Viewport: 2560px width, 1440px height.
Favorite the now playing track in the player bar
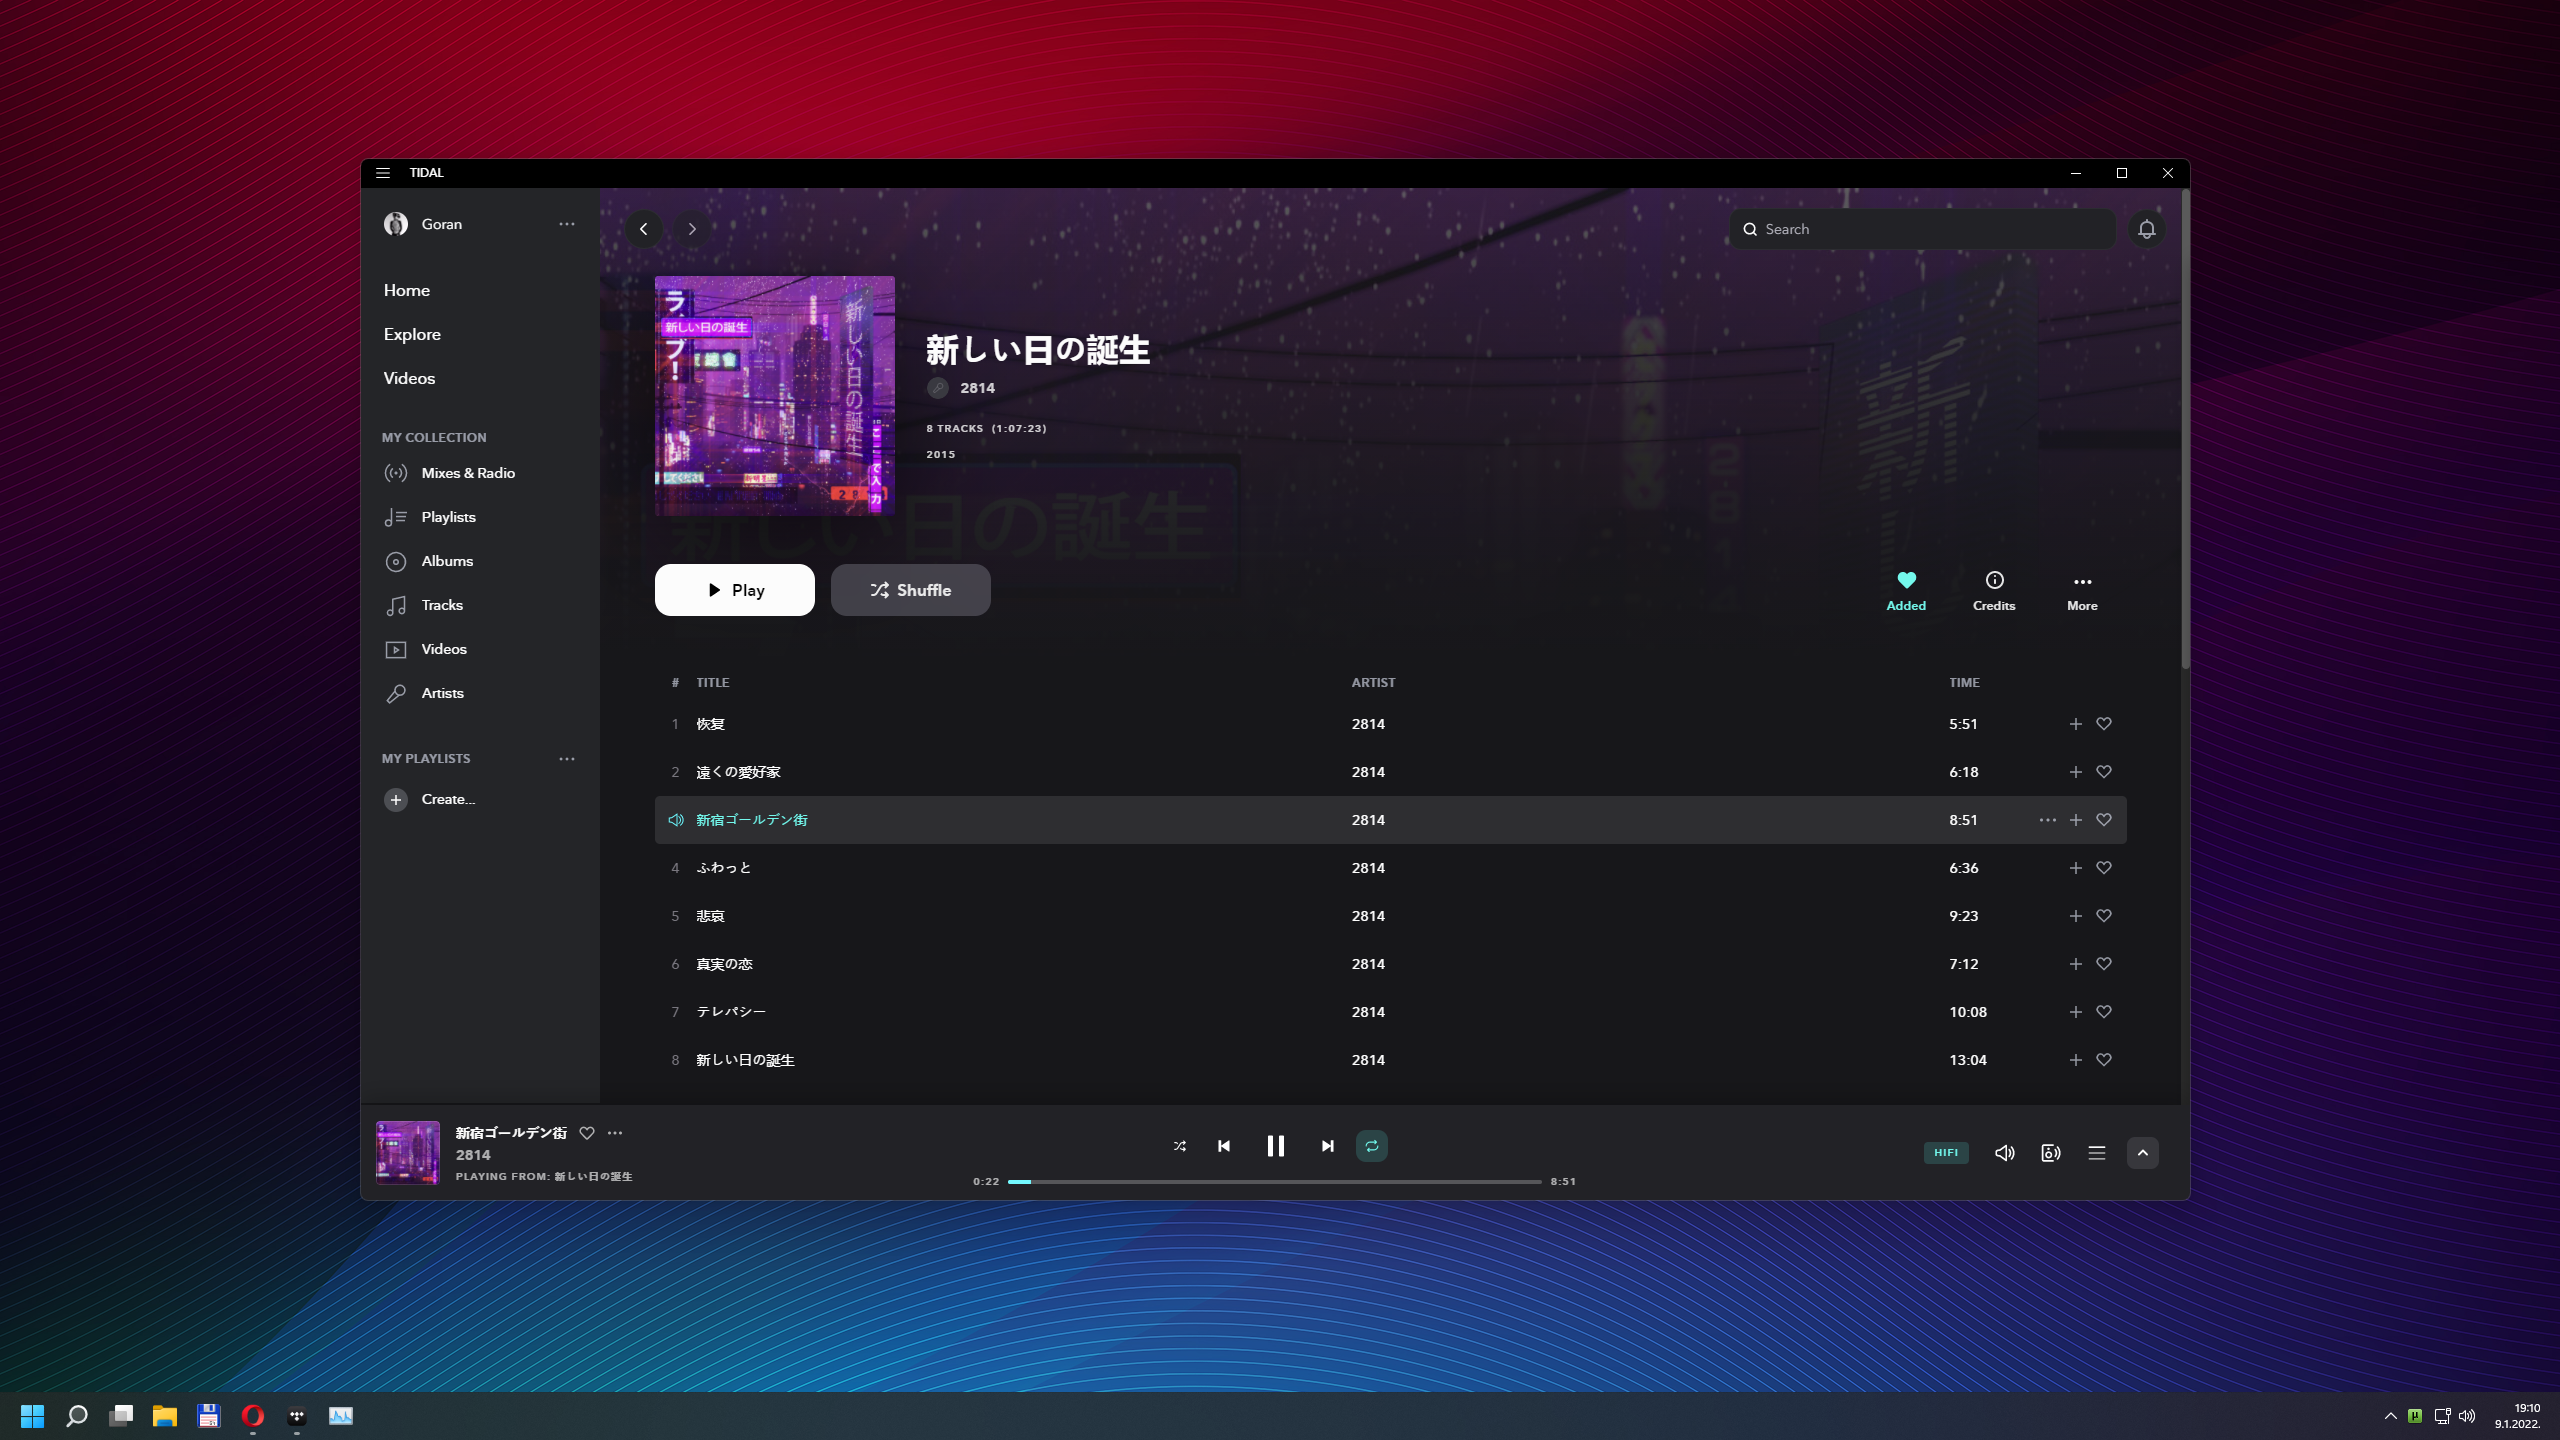(587, 1133)
